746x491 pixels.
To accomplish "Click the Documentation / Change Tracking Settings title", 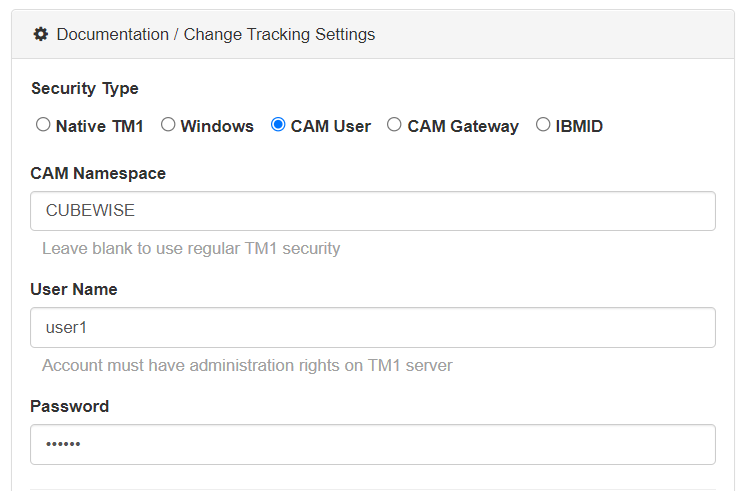I will (216, 34).
